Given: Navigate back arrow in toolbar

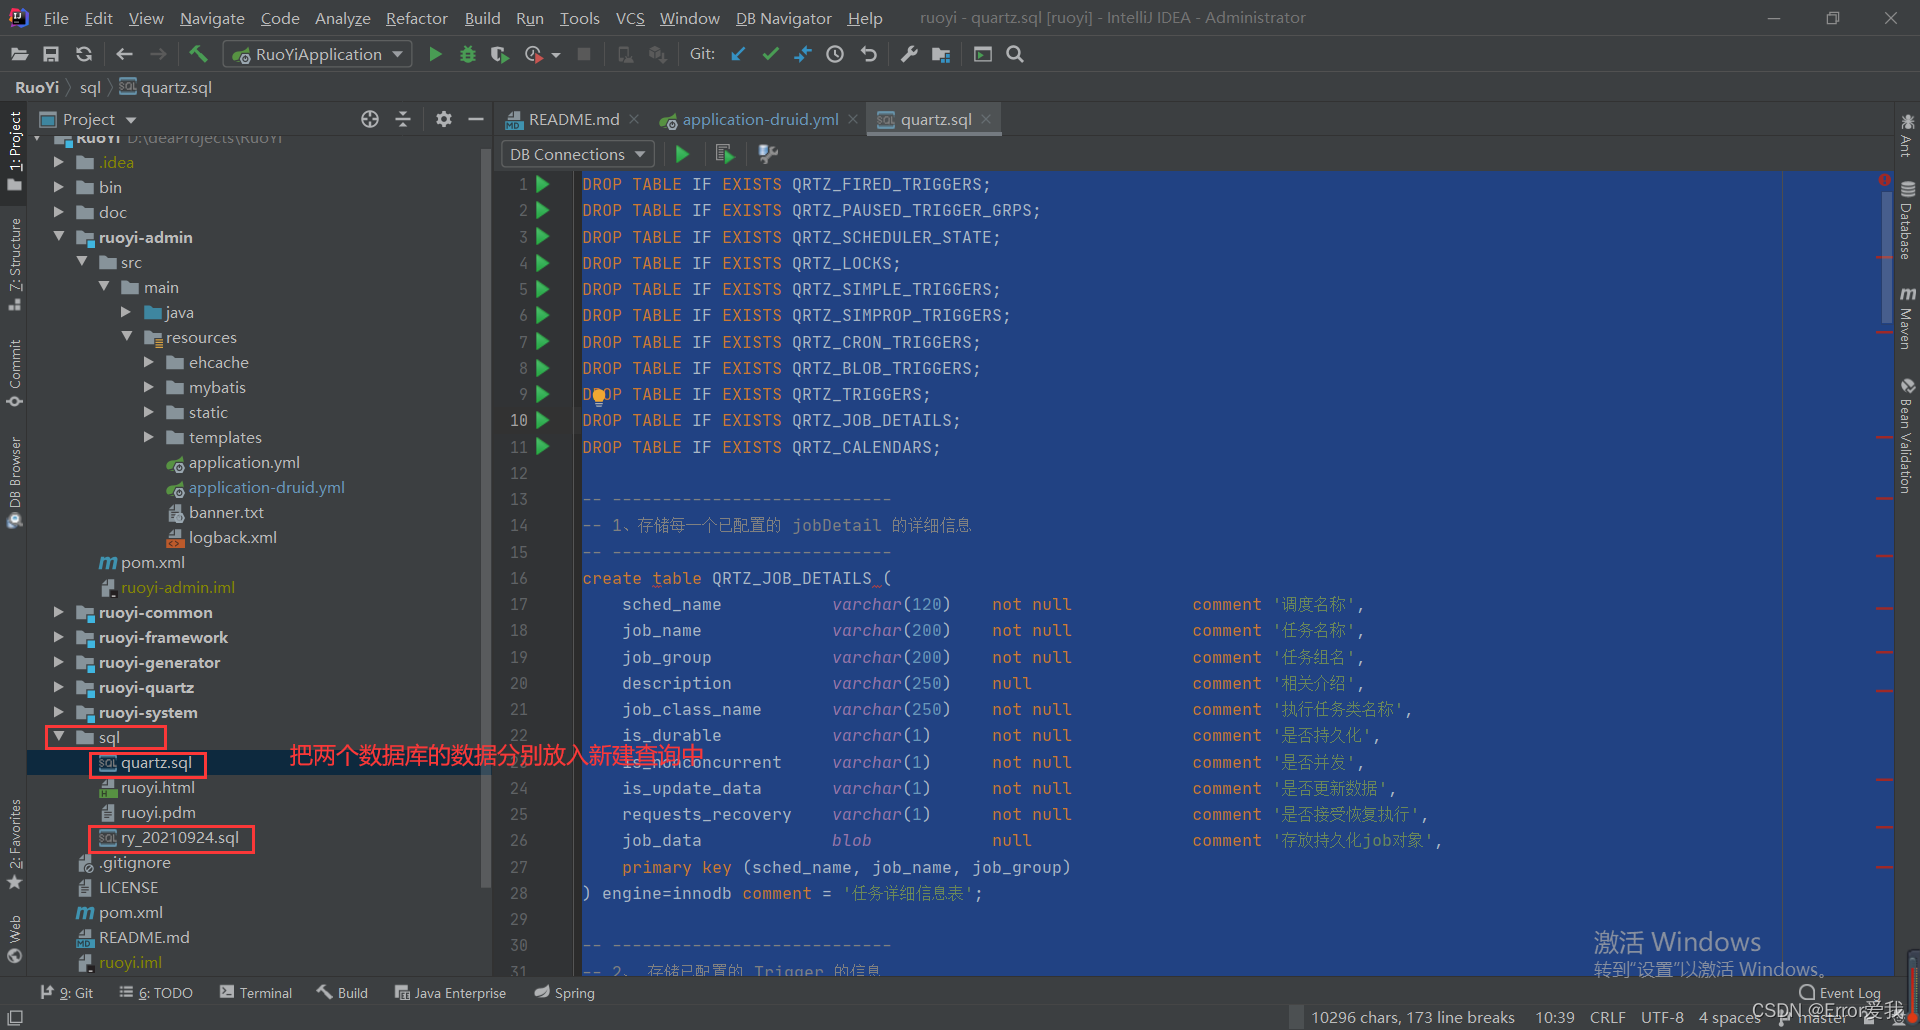Looking at the screenshot, I should pos(124,54).
